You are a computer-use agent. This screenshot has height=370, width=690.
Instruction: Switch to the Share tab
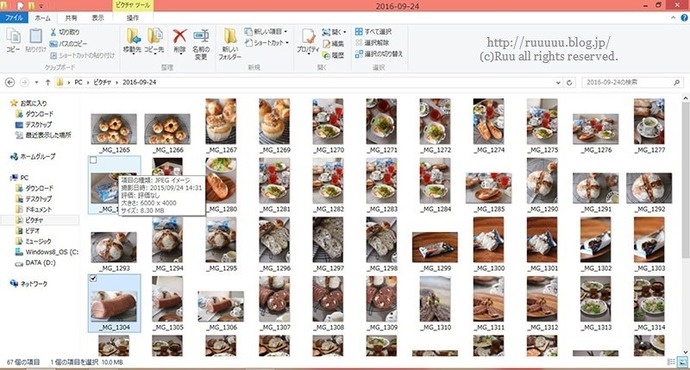[71, 18]
